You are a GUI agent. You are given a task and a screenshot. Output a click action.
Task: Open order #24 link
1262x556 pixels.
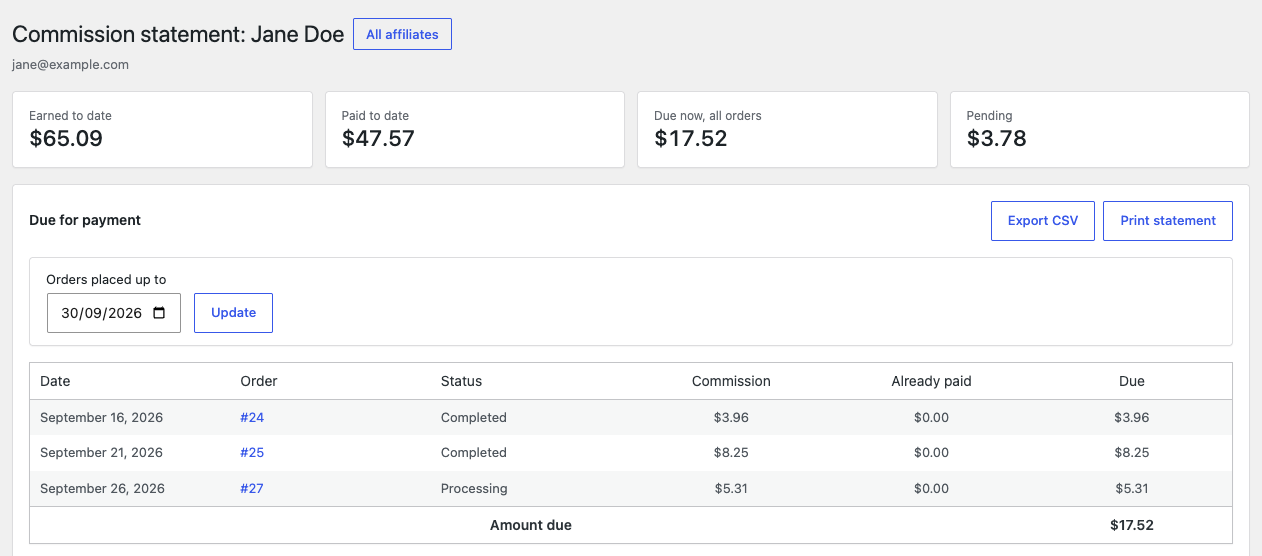(252, 417)
